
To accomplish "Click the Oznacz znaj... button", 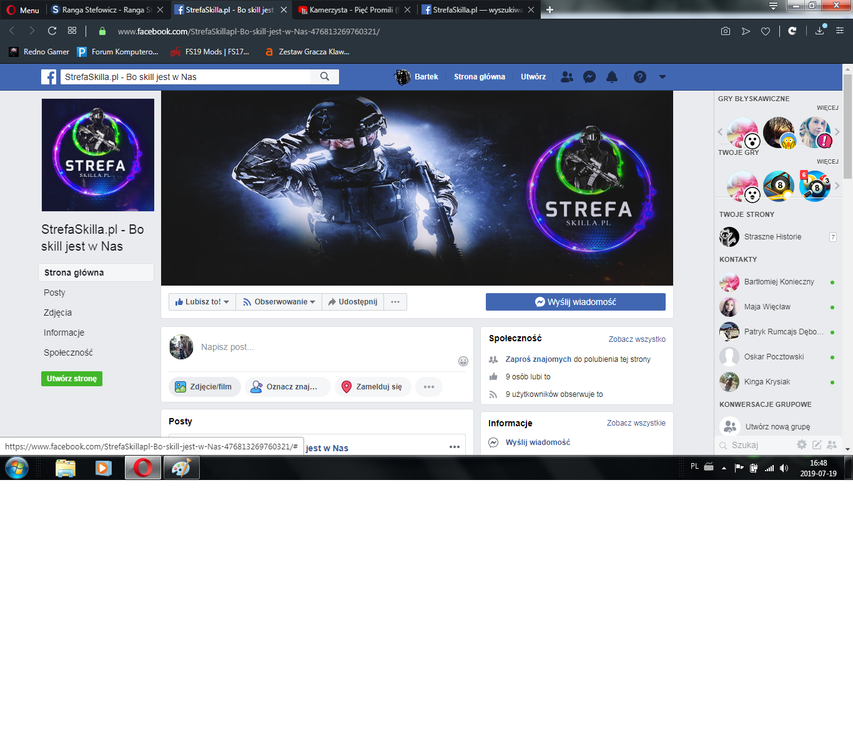I will click(287, 387).
